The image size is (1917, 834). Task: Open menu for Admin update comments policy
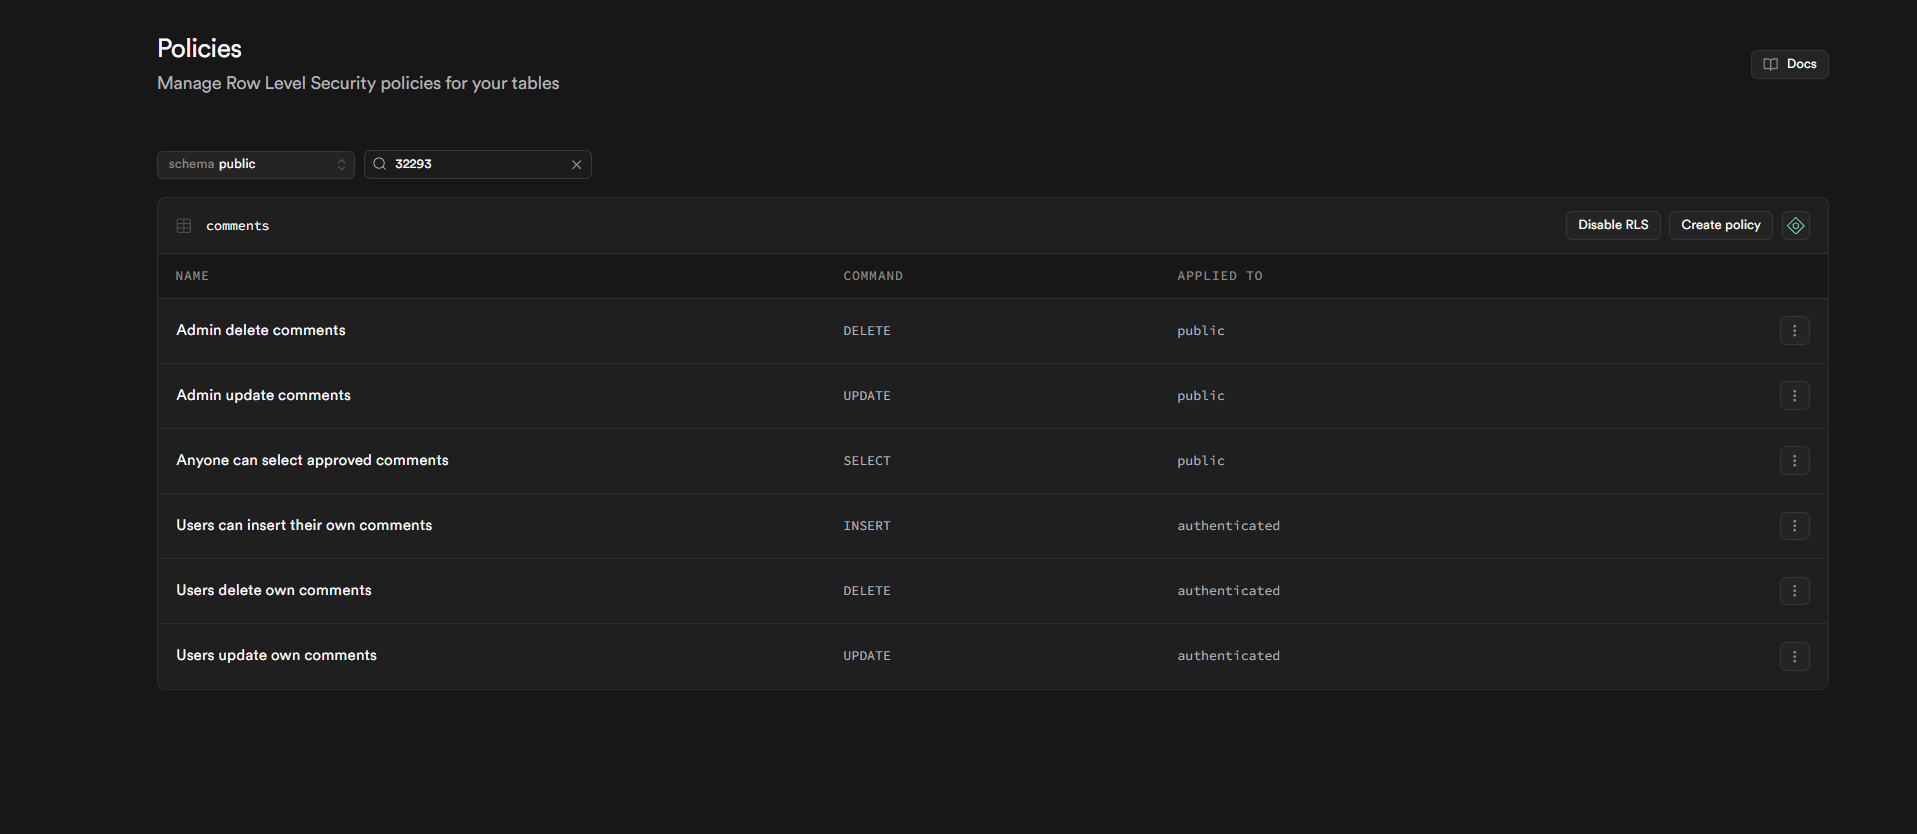[x=1794, y=396]
